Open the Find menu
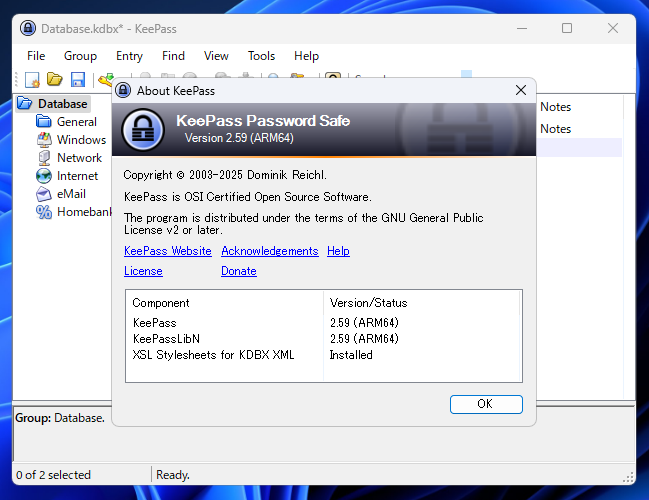The image size is (649, 500). pos(173,56)
